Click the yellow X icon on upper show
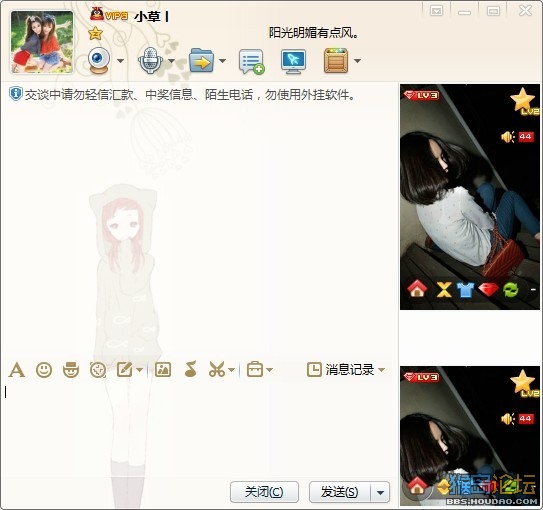The height and width of the screenshot is (510, 543). coord(444,289)
